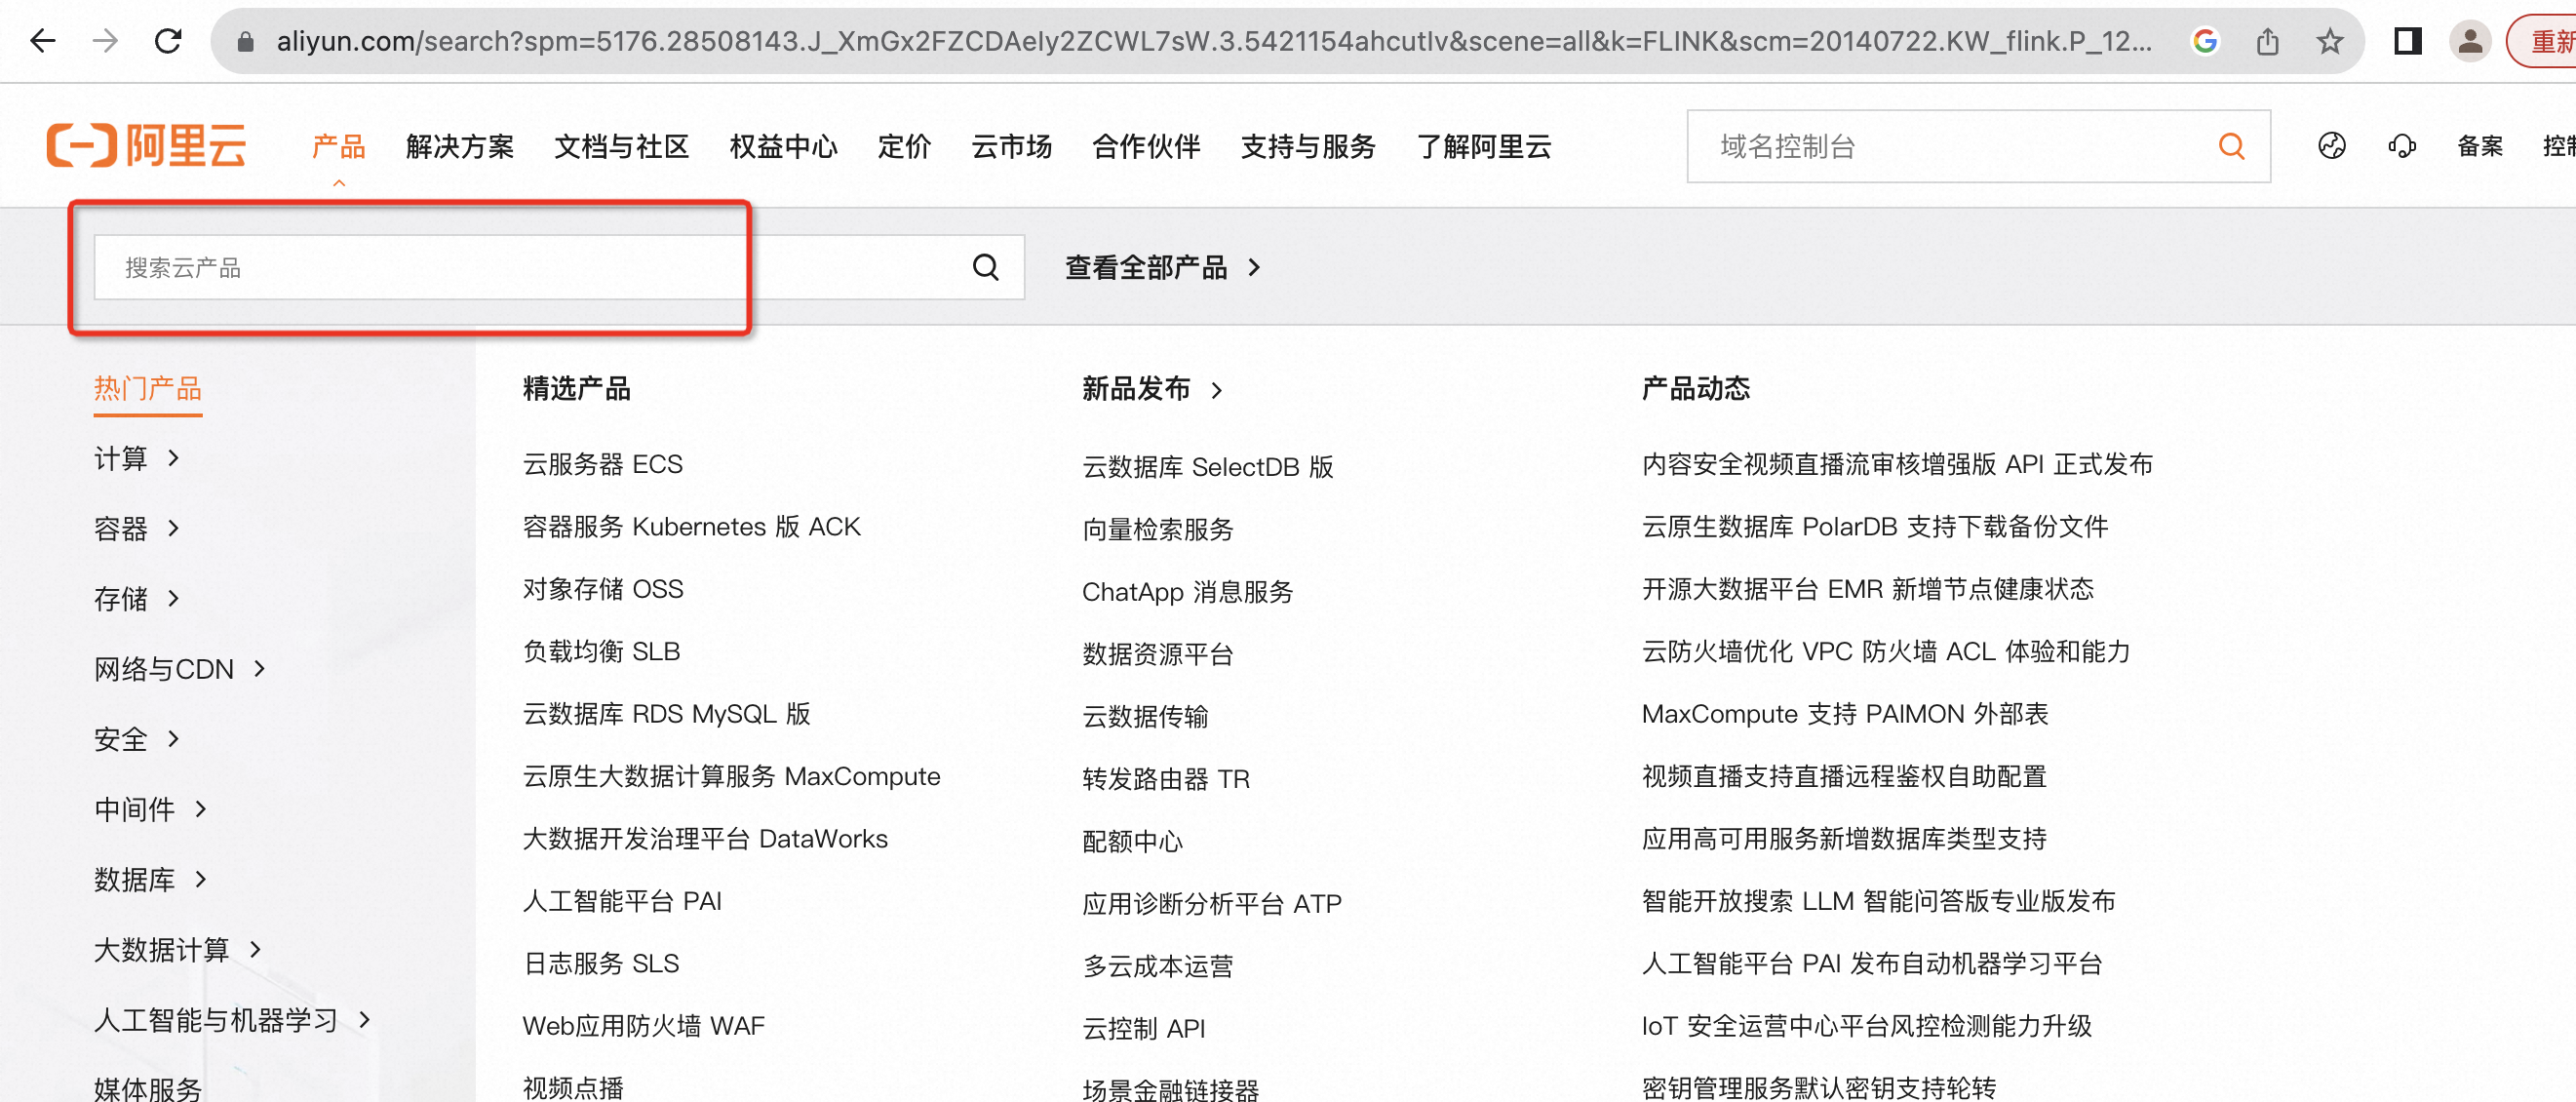
Task: Open 转发路由器 TR link
Action: [x=1166, y=778]
